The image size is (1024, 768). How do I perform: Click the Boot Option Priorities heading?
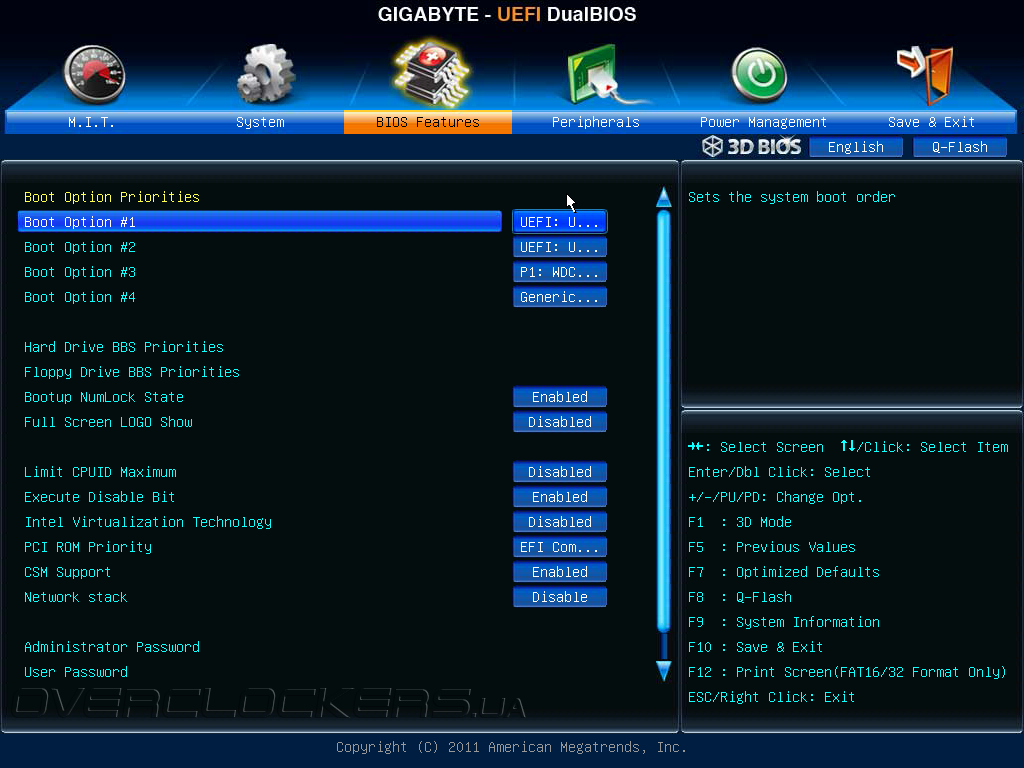tap(112, 197)
